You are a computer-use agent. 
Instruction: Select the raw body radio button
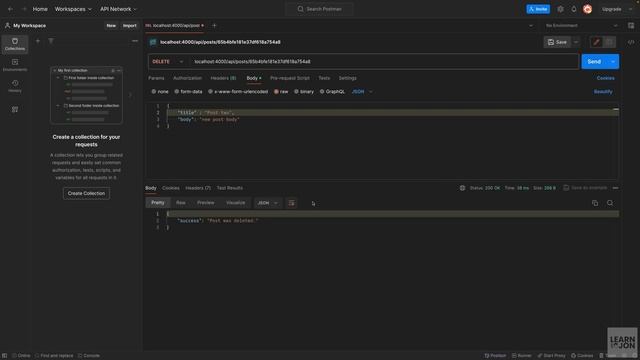[x=276, y=91]
